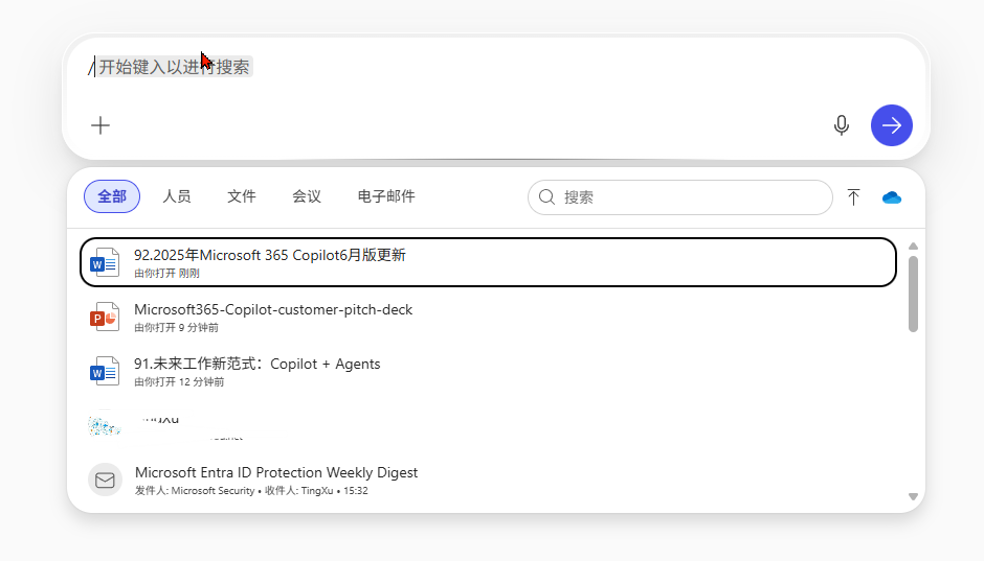
Task: Activate the microphone dictation icon
Action: [842, 126]
